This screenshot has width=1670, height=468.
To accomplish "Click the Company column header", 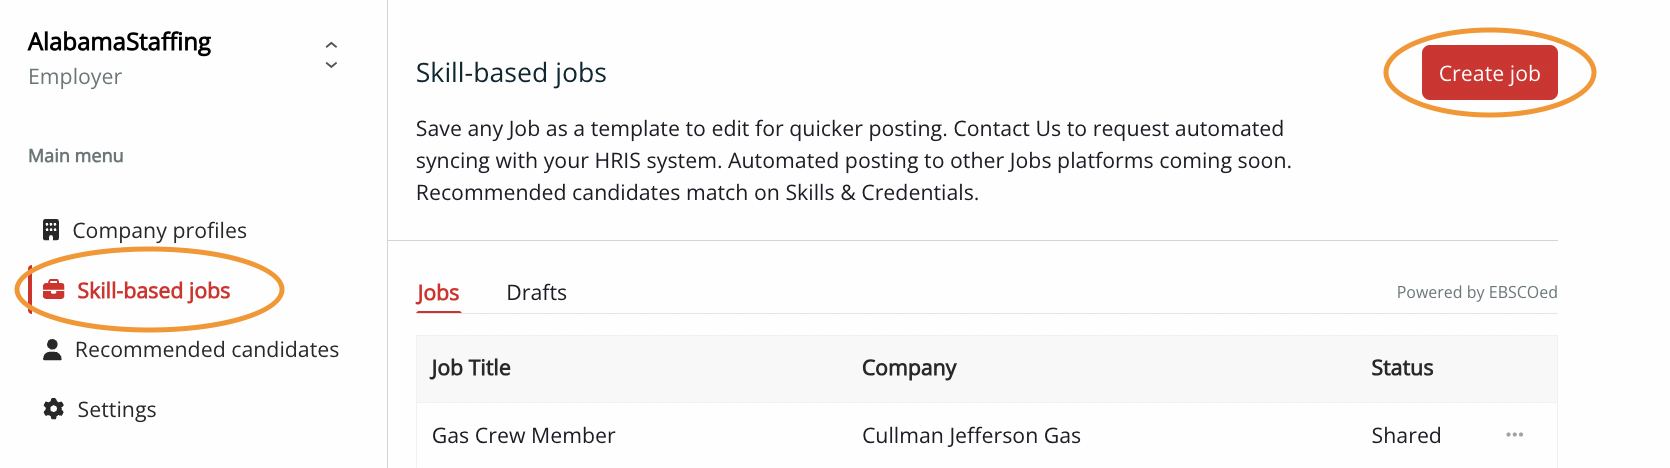I will (x=908, y=368).
